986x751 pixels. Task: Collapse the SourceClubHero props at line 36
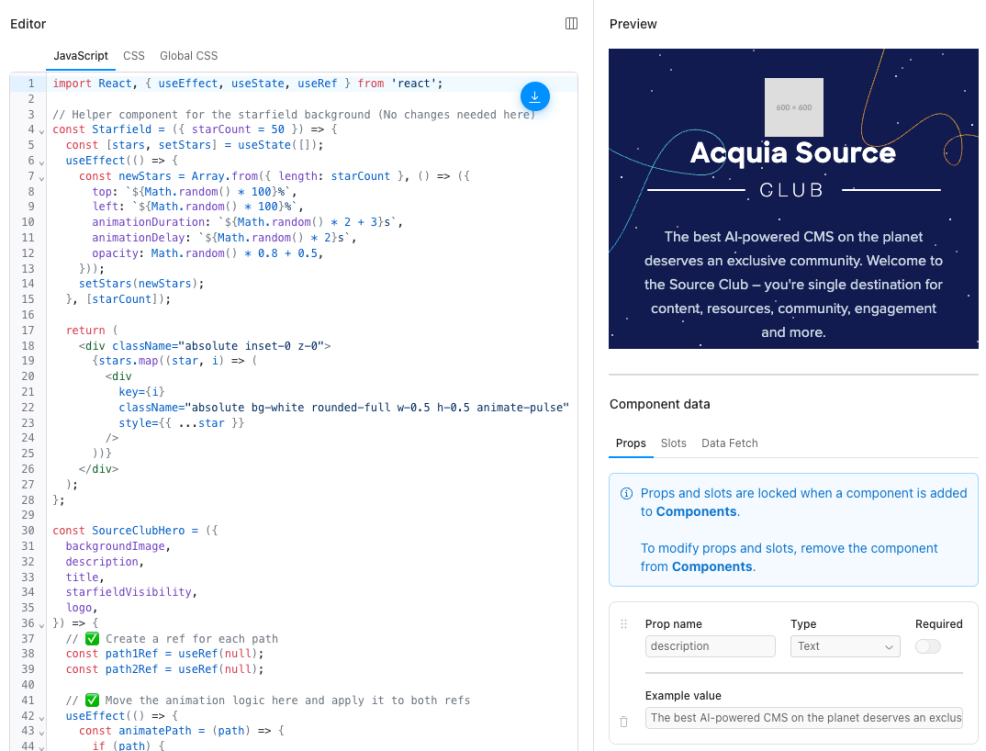coord(43,625)
